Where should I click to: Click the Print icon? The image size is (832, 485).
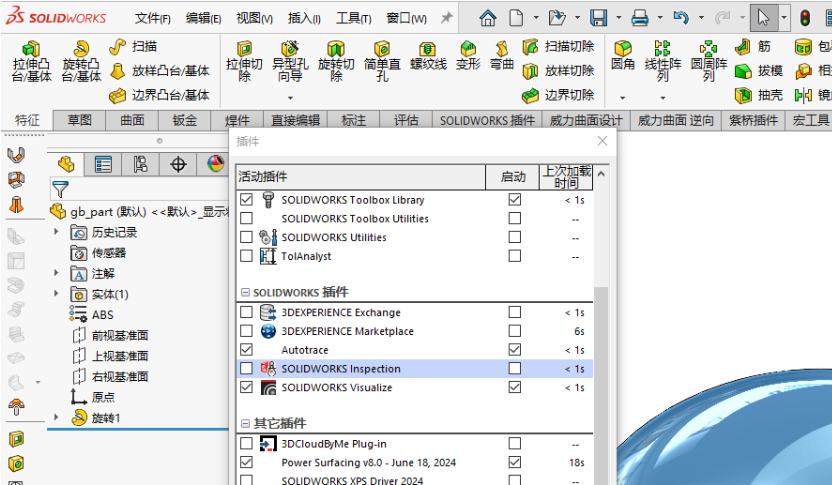[640, 19]
